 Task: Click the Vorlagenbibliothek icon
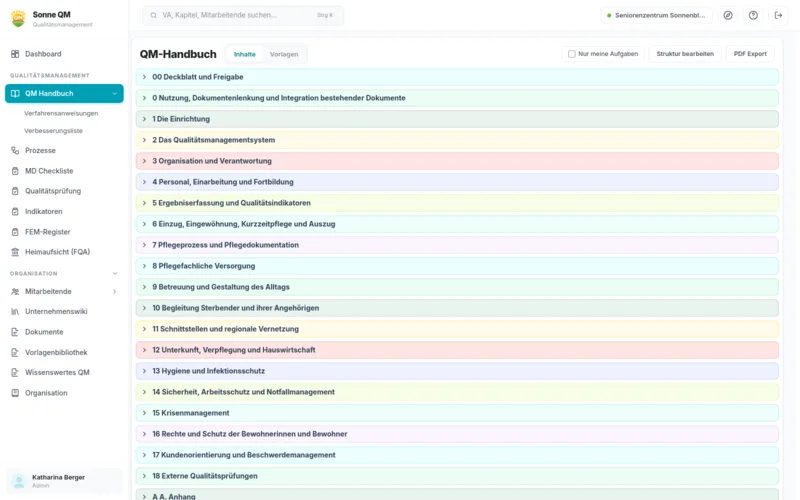tap(15, 353)
